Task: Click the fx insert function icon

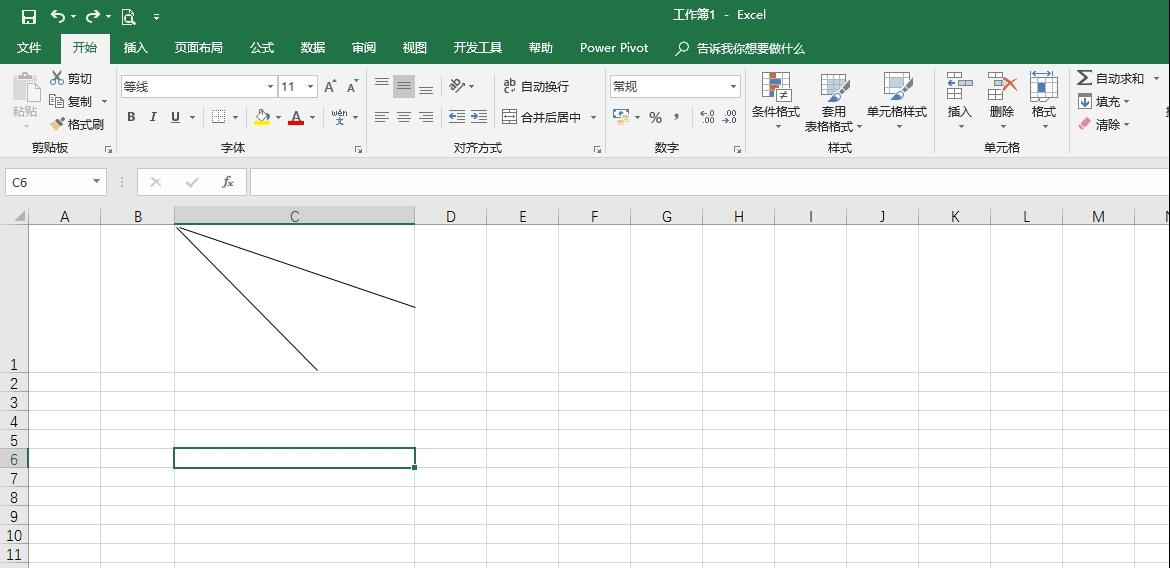Action: (228, 182)
